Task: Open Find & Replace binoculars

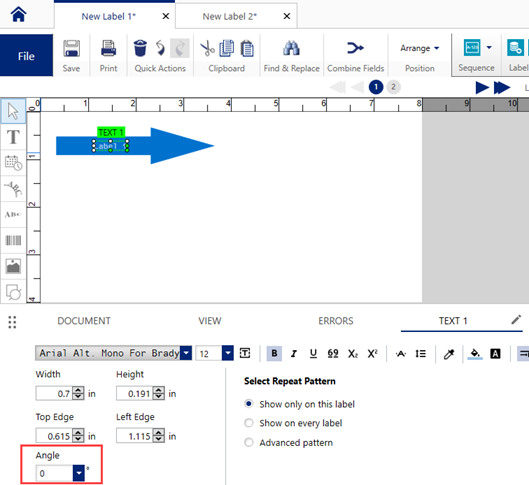Action: (x=291, y=48)
